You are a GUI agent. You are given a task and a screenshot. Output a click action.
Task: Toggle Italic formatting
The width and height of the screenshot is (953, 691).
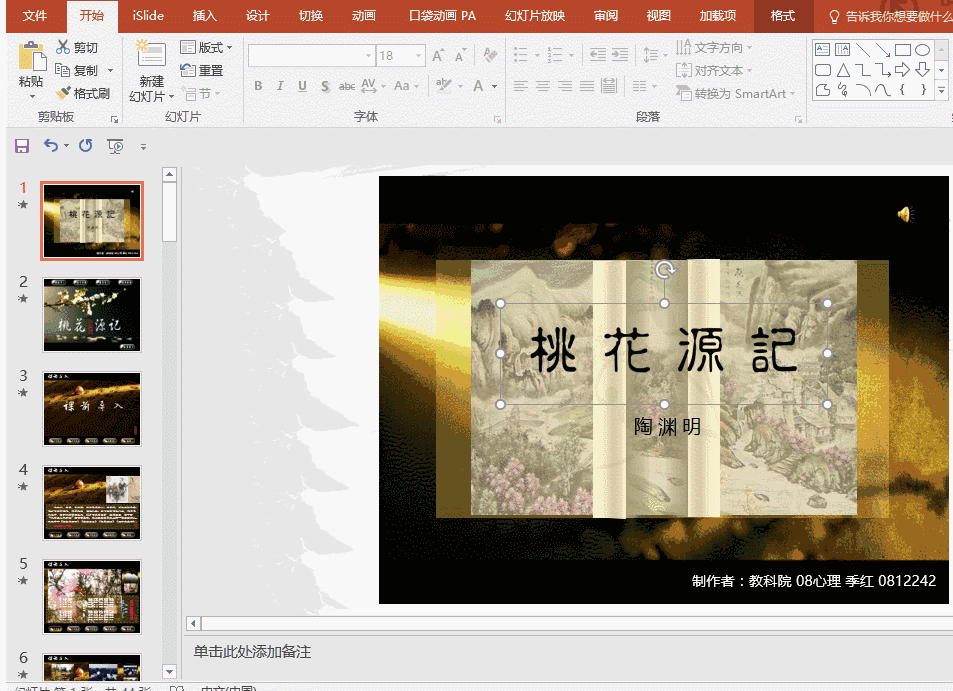pos(280,86)
